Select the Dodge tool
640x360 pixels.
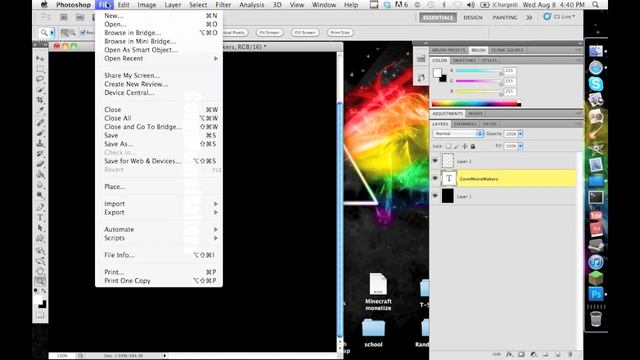[x=40, y=195]
